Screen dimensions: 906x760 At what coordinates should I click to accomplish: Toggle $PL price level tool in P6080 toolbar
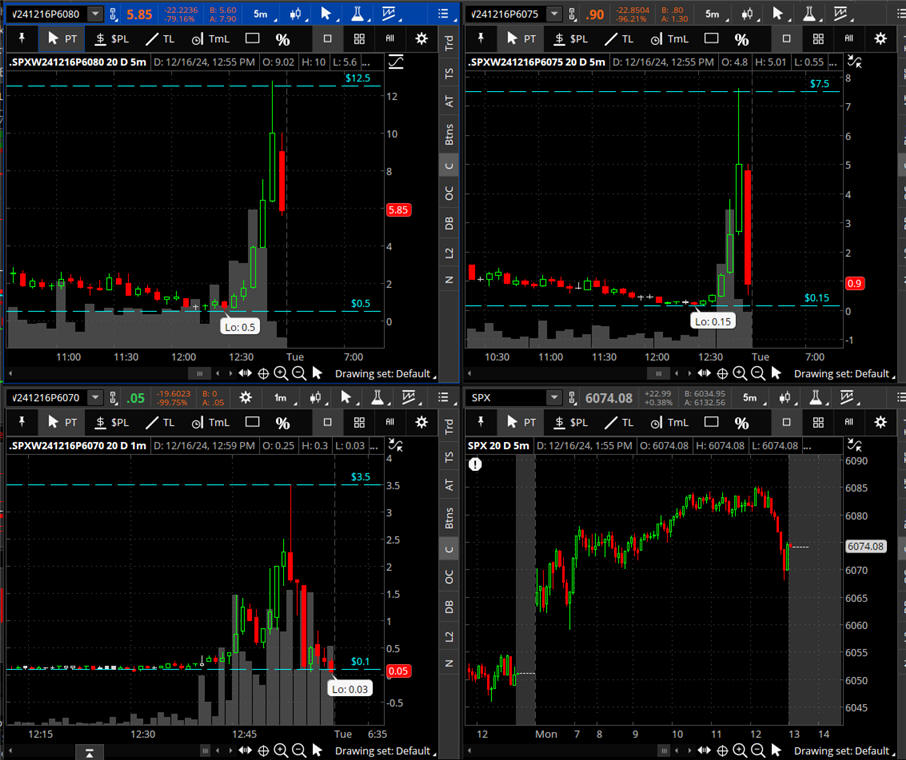click(x=112, y=39)
